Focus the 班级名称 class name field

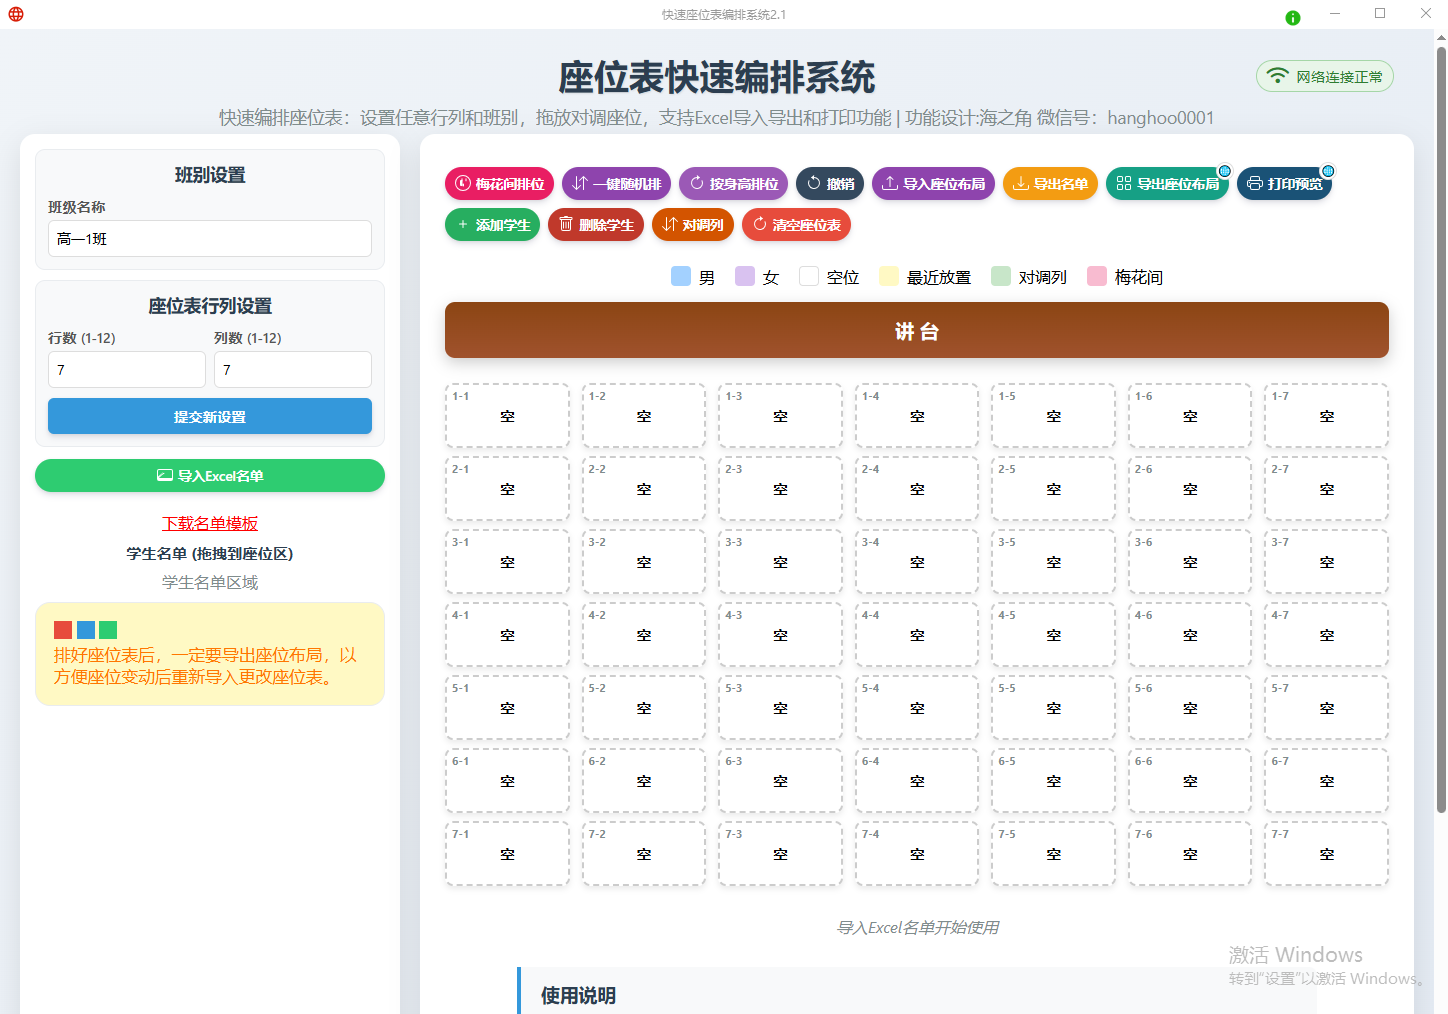210,239
